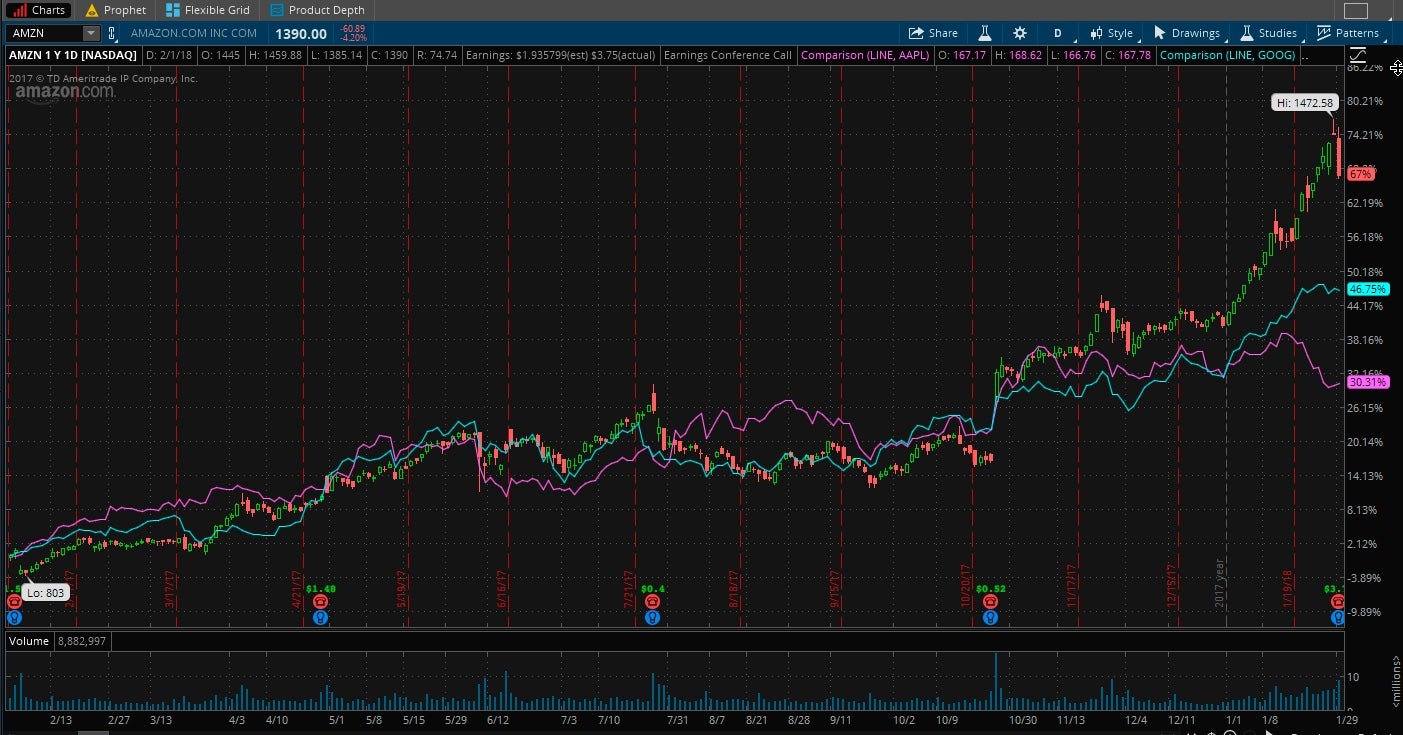
Task: Open the Style menu
Action: (1112, 33)
